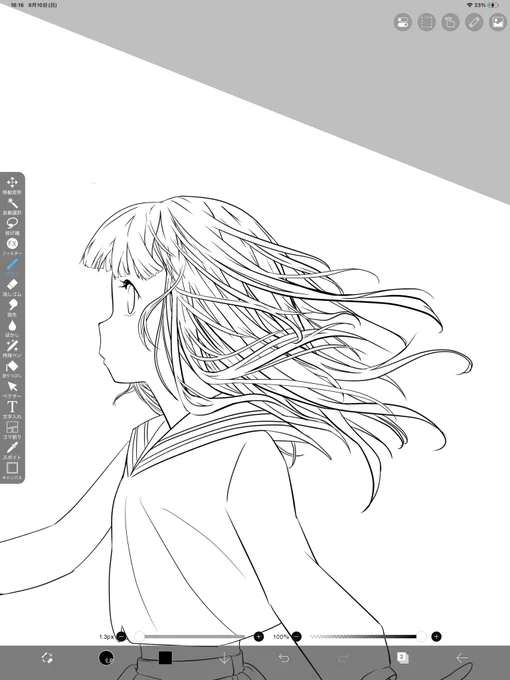Open the FX Filter (フィルター) tool
This screenshot has height=680, width=510.
pyautogui.click(x=12, y=246)
